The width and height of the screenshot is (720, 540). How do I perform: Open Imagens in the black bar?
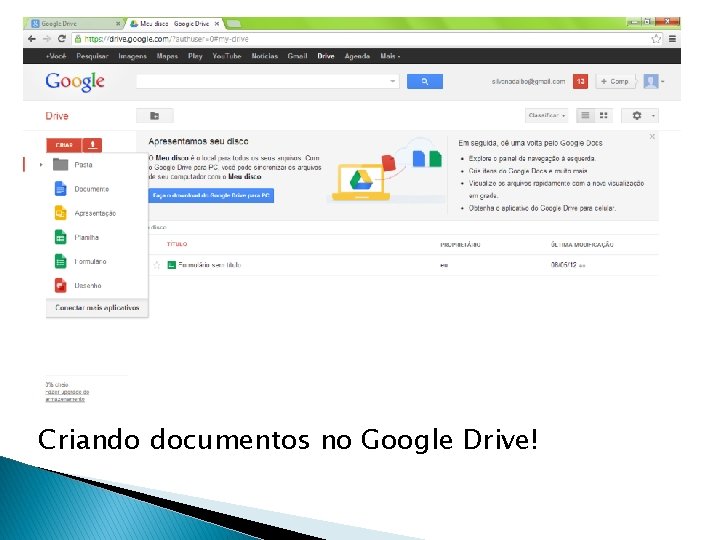(x=132, y=56)
